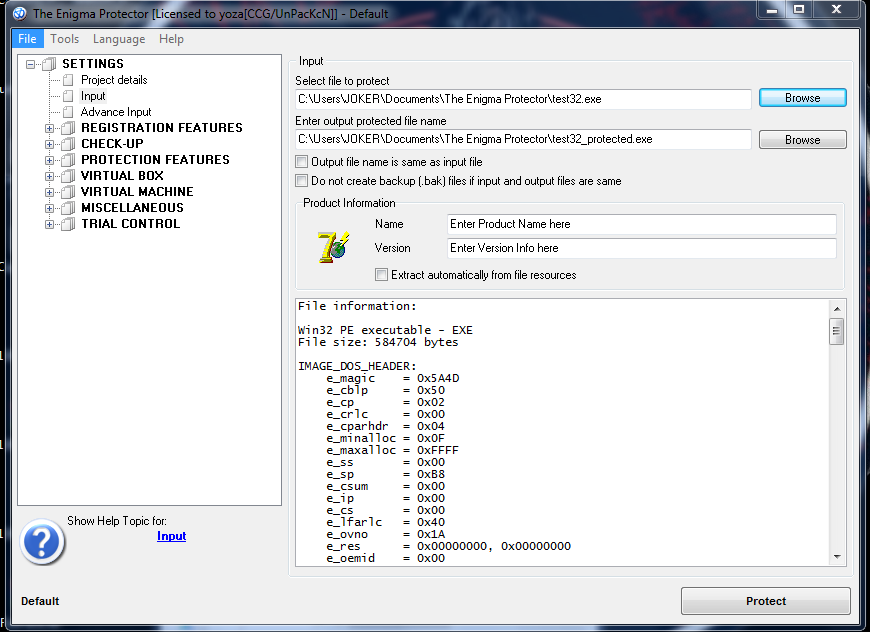Click the VIRTUAL BOX folder icon
870x632 pixels.
68,176
